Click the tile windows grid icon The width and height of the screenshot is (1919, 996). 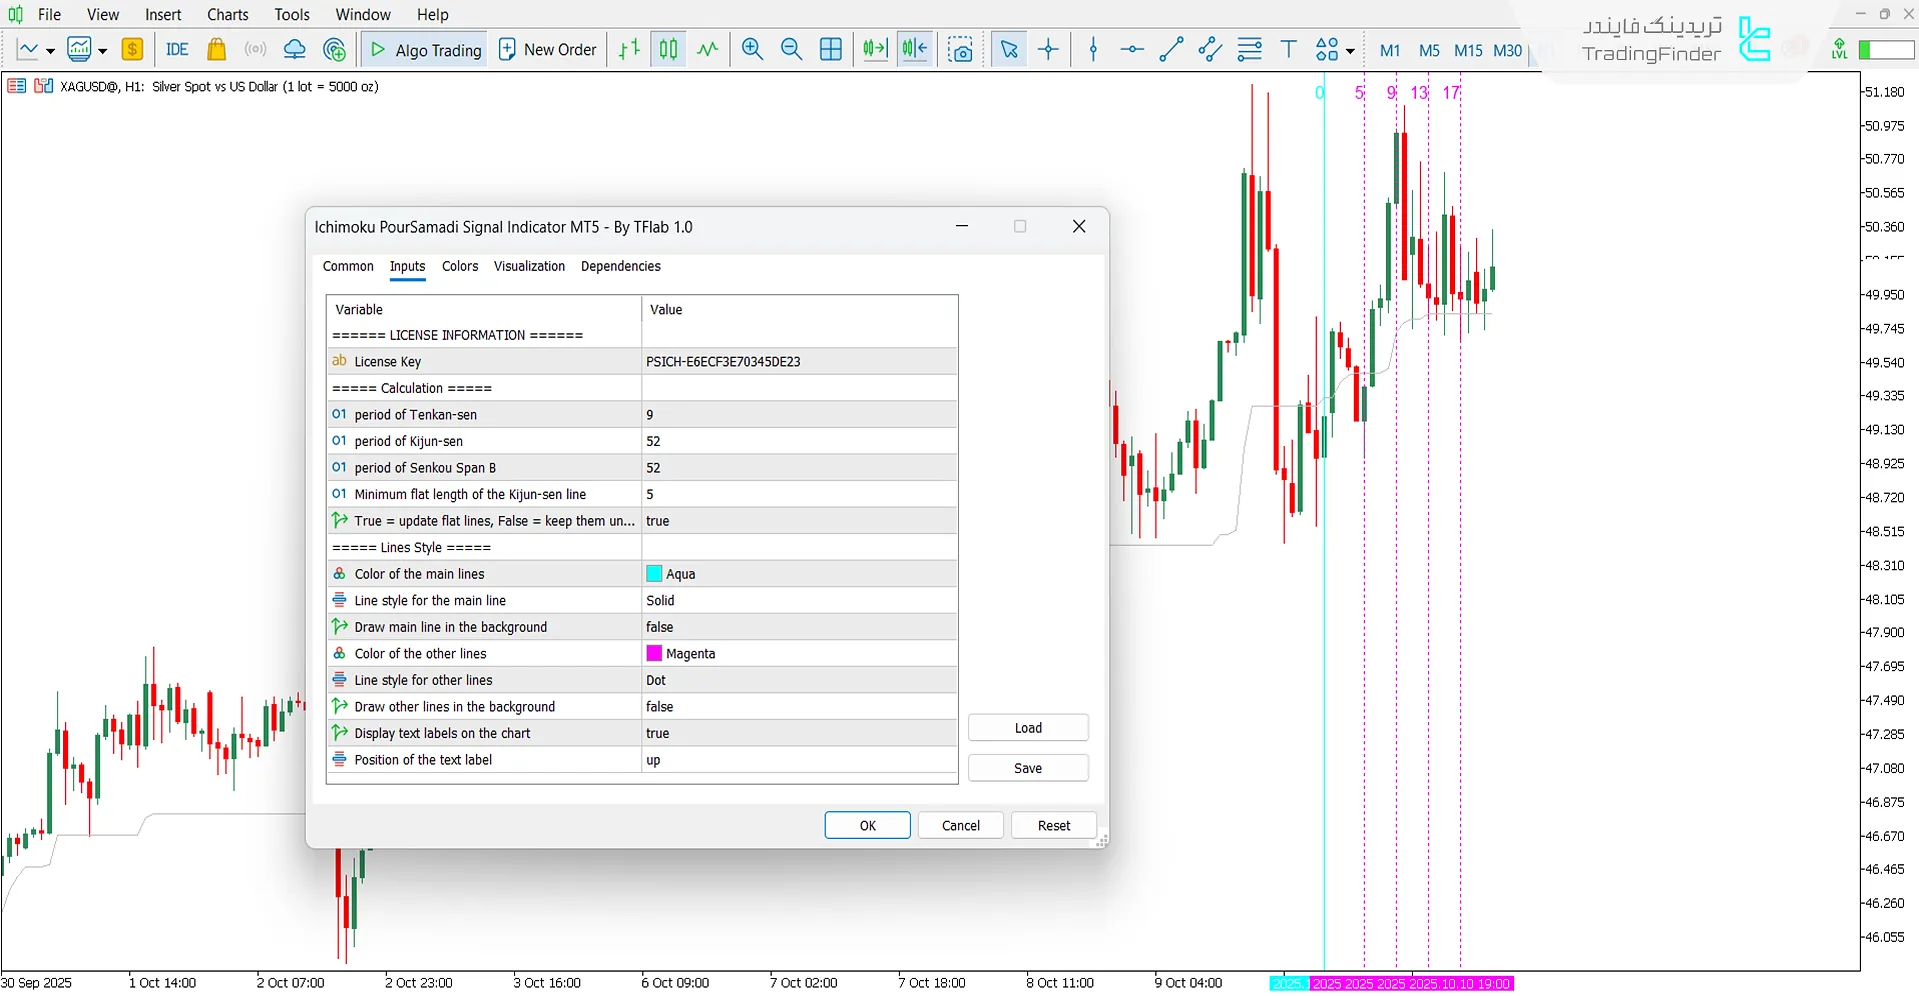[x=830, y=50]
